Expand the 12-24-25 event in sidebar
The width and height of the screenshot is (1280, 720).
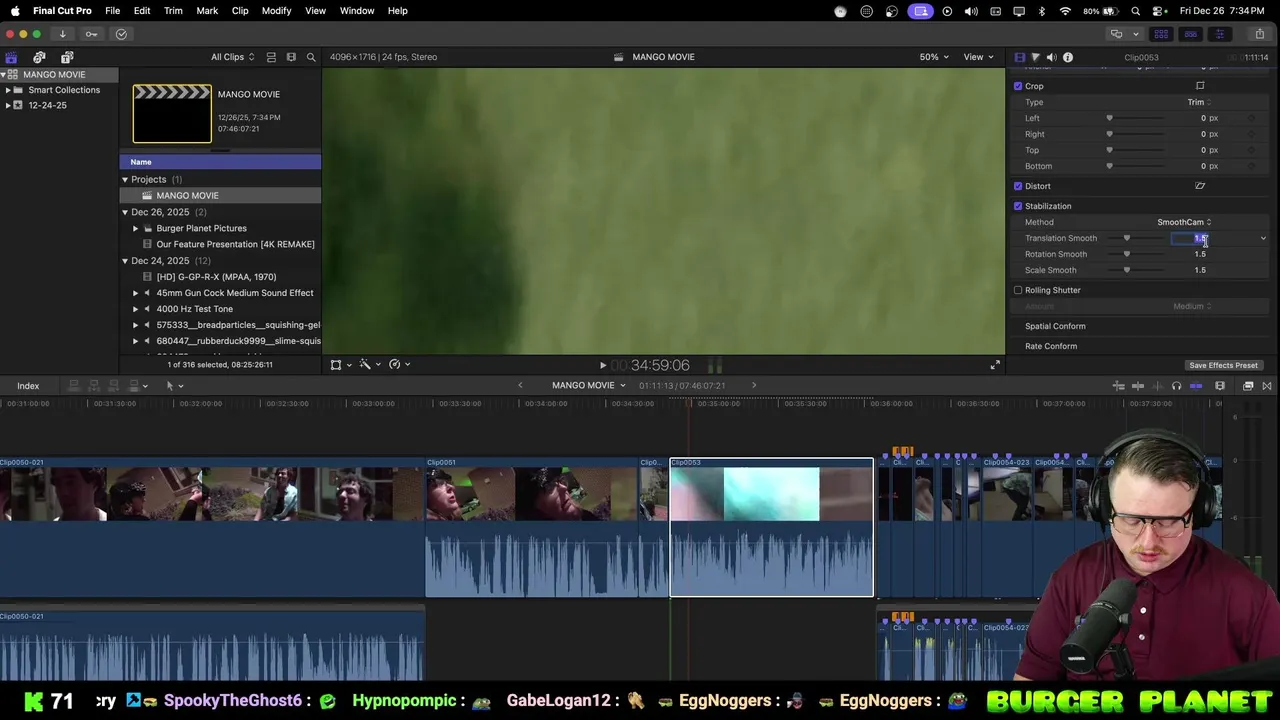pyautogui.click(x=8, y=105)
